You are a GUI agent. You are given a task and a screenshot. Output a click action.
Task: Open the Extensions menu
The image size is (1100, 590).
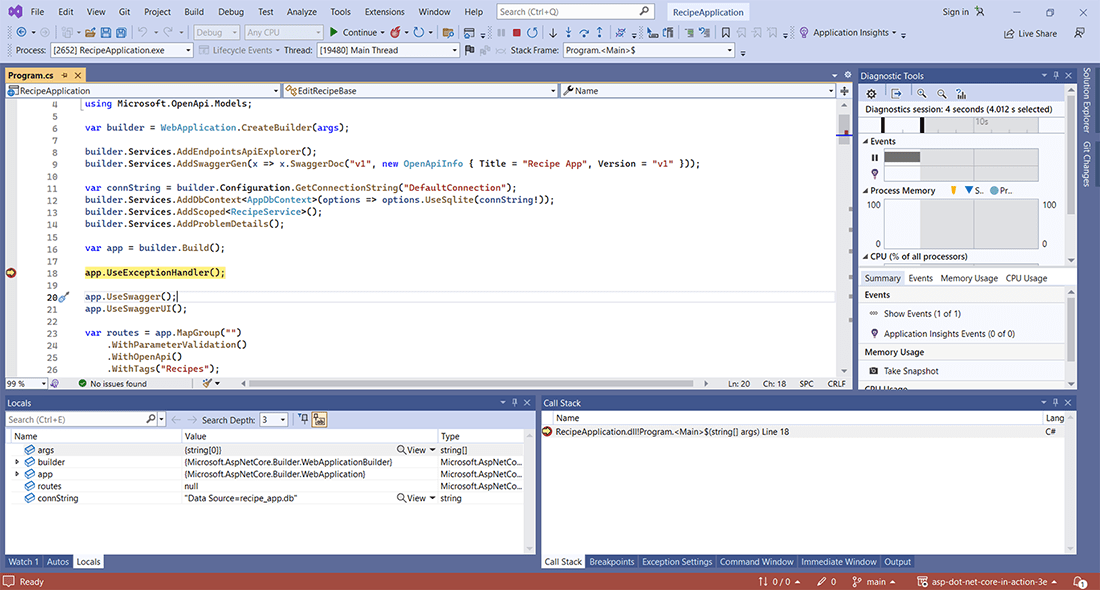384,12
